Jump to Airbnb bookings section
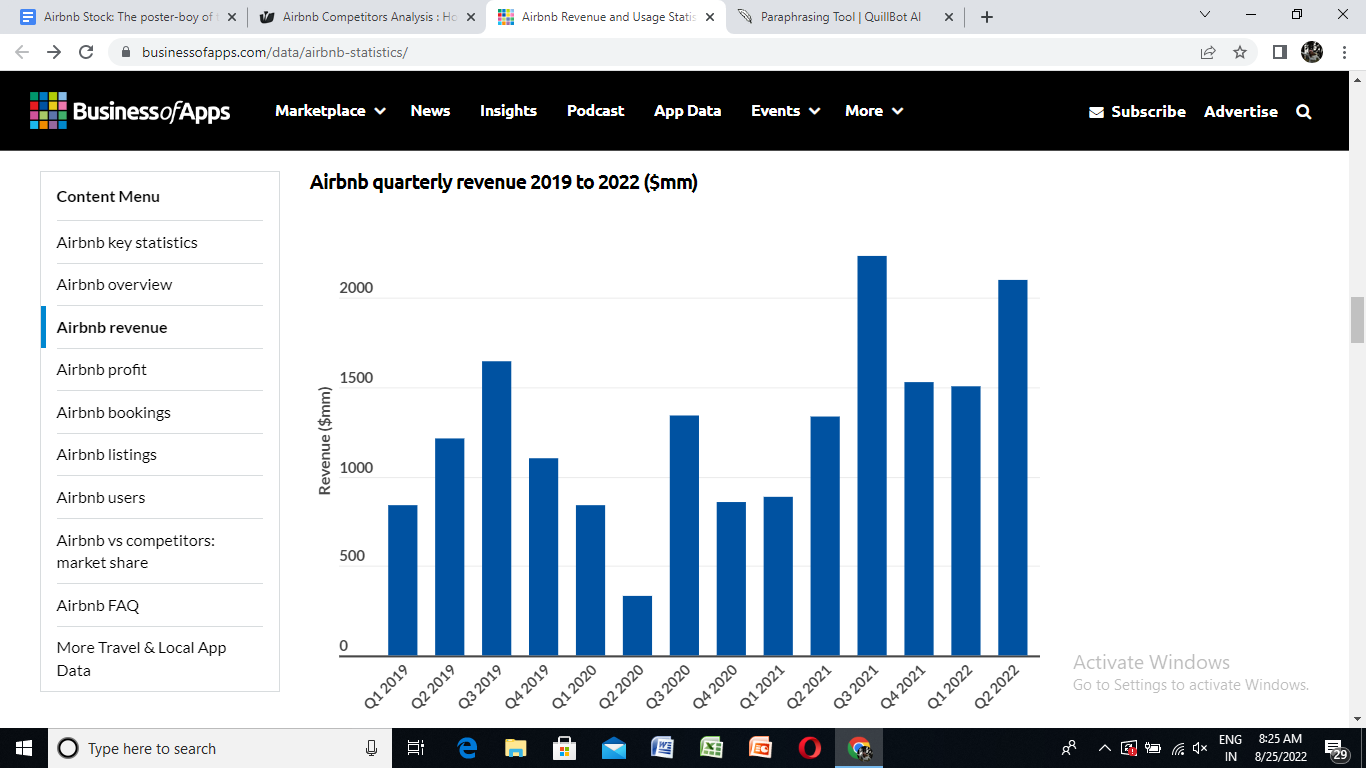 coord(113,412)
